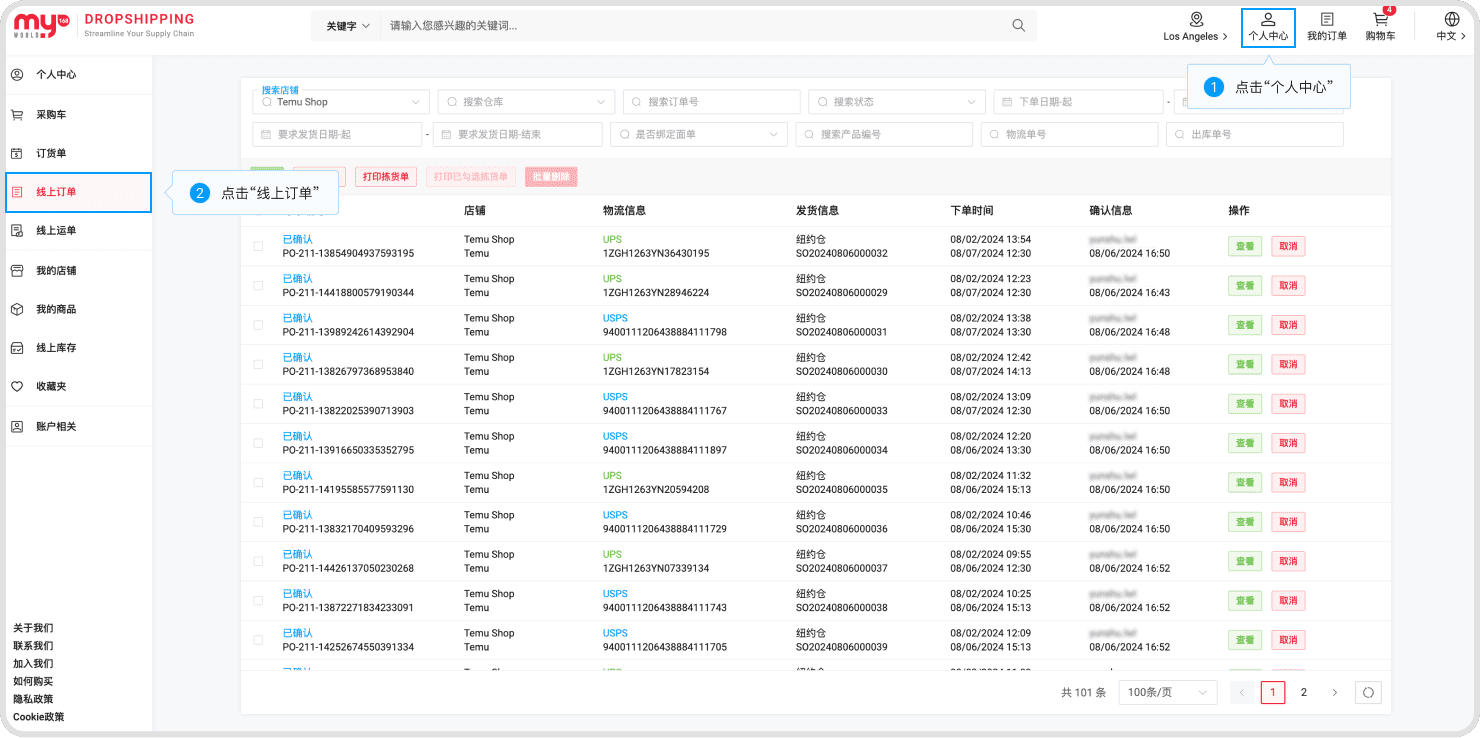Click the 打印已勾选拣货单 button
Image resolution: width=1480 pixels, height=738 pixels.
coord(472,177)
